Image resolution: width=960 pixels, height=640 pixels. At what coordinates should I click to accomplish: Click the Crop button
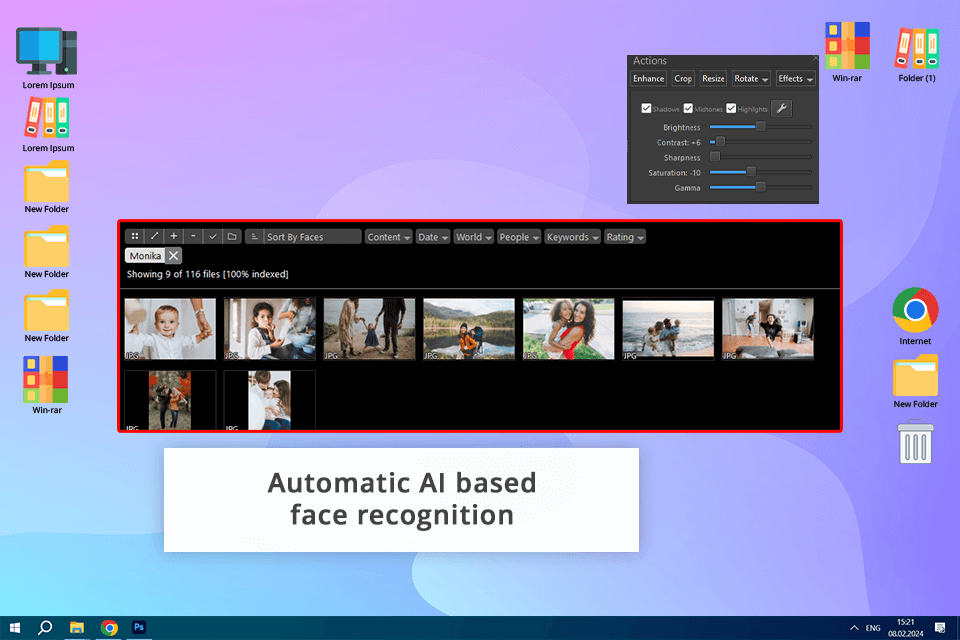[x=683, y=78]
